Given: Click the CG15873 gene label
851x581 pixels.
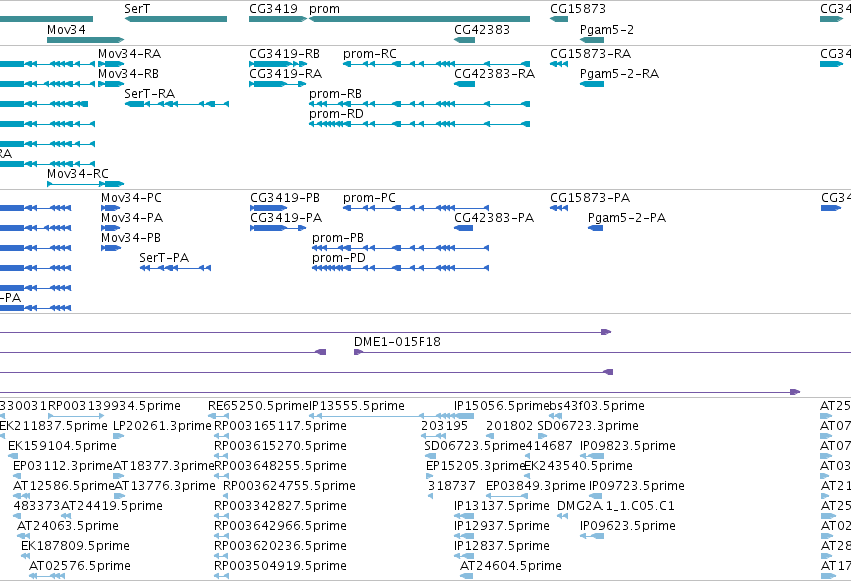Looking at the screenshot, I should point(578,9).
